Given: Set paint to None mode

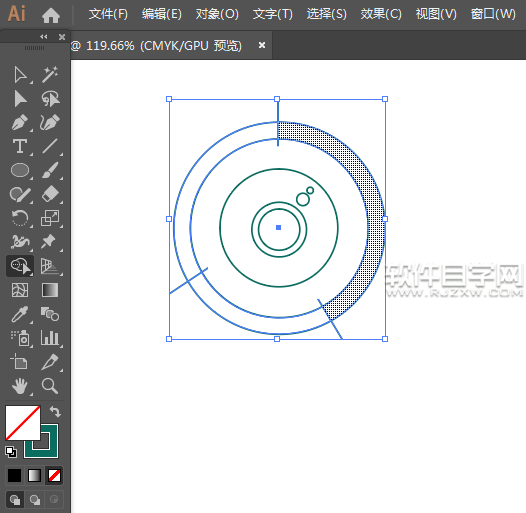Looking at the screenshot, I should point(54,475).
